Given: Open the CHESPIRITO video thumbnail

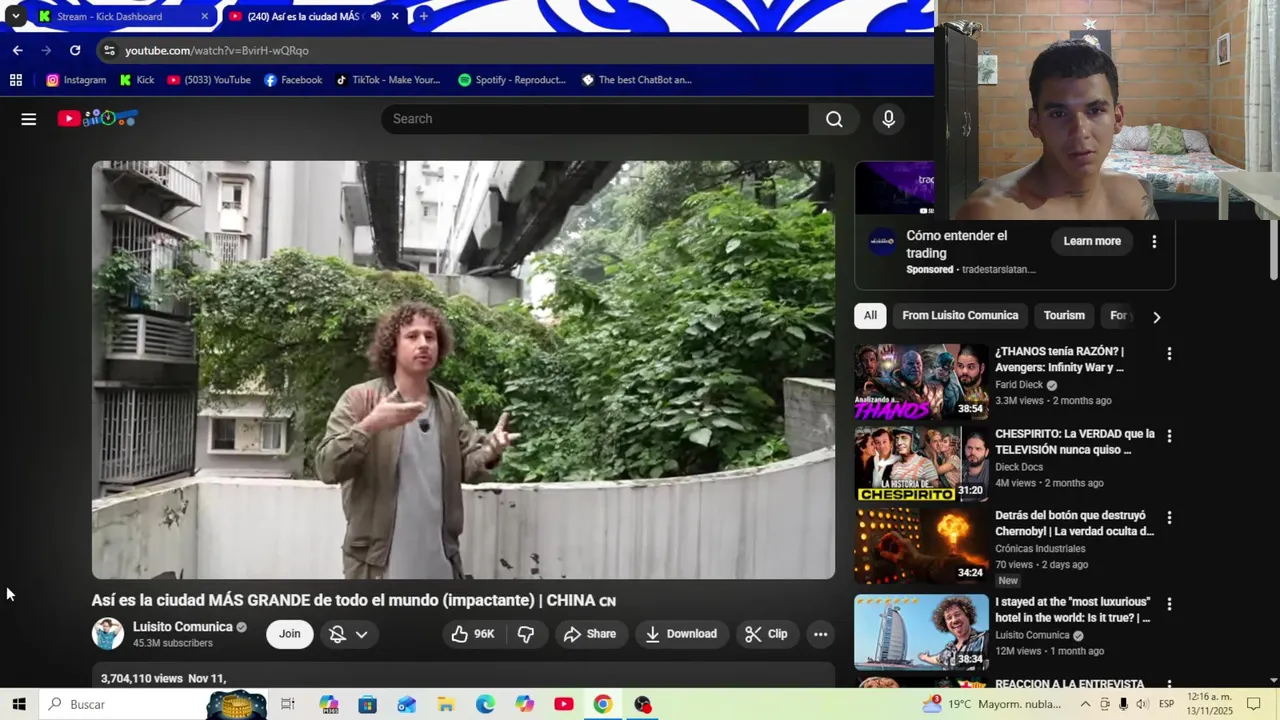Looking at the screenshot, I should (921, 464).
